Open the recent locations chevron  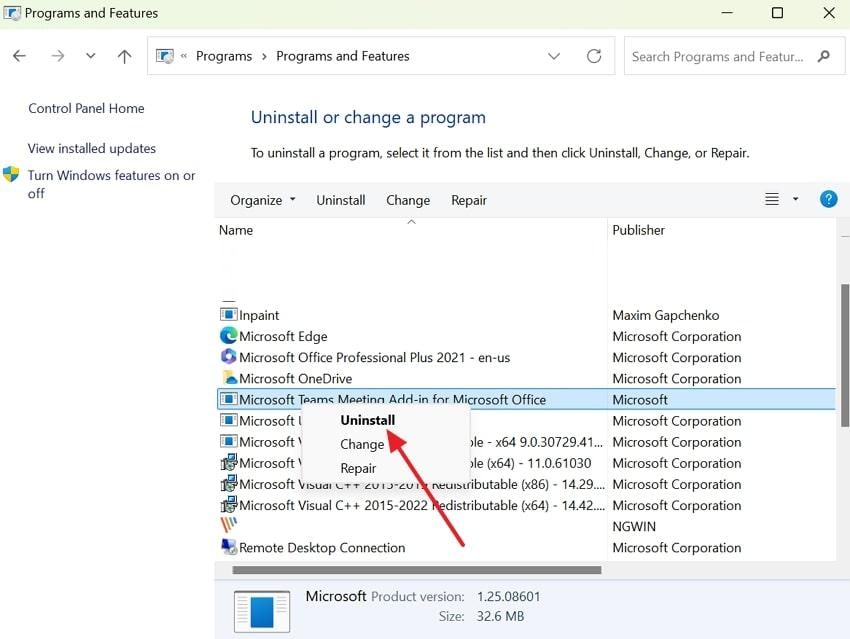(91, 56)
